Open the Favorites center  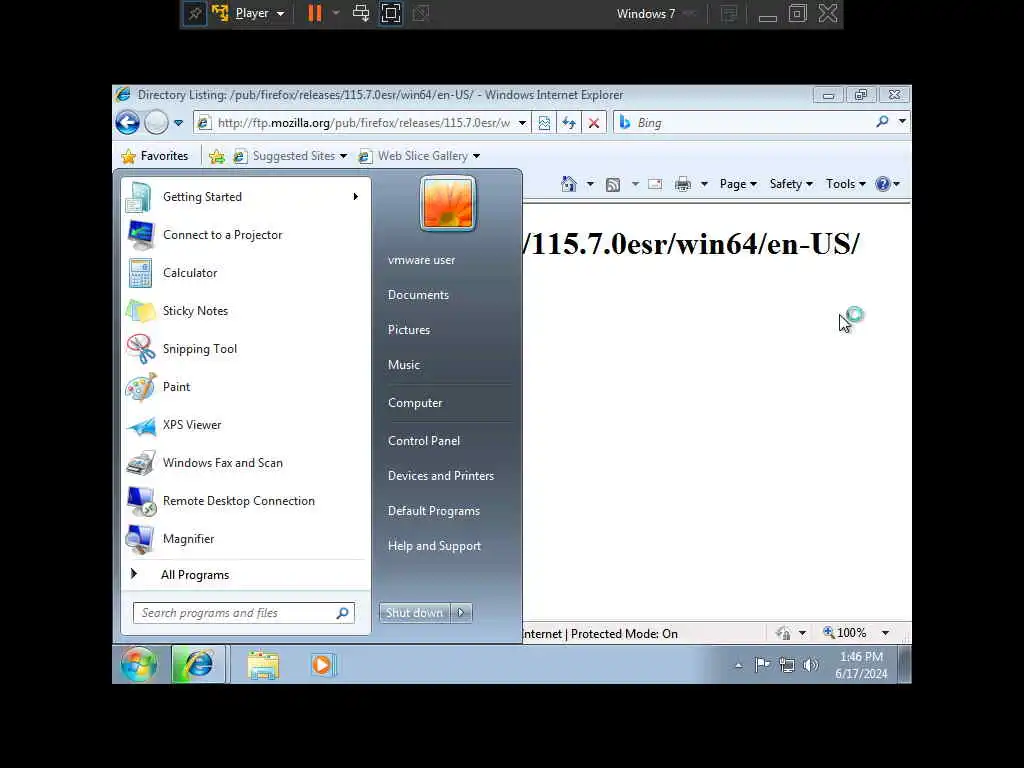[155, 156]
